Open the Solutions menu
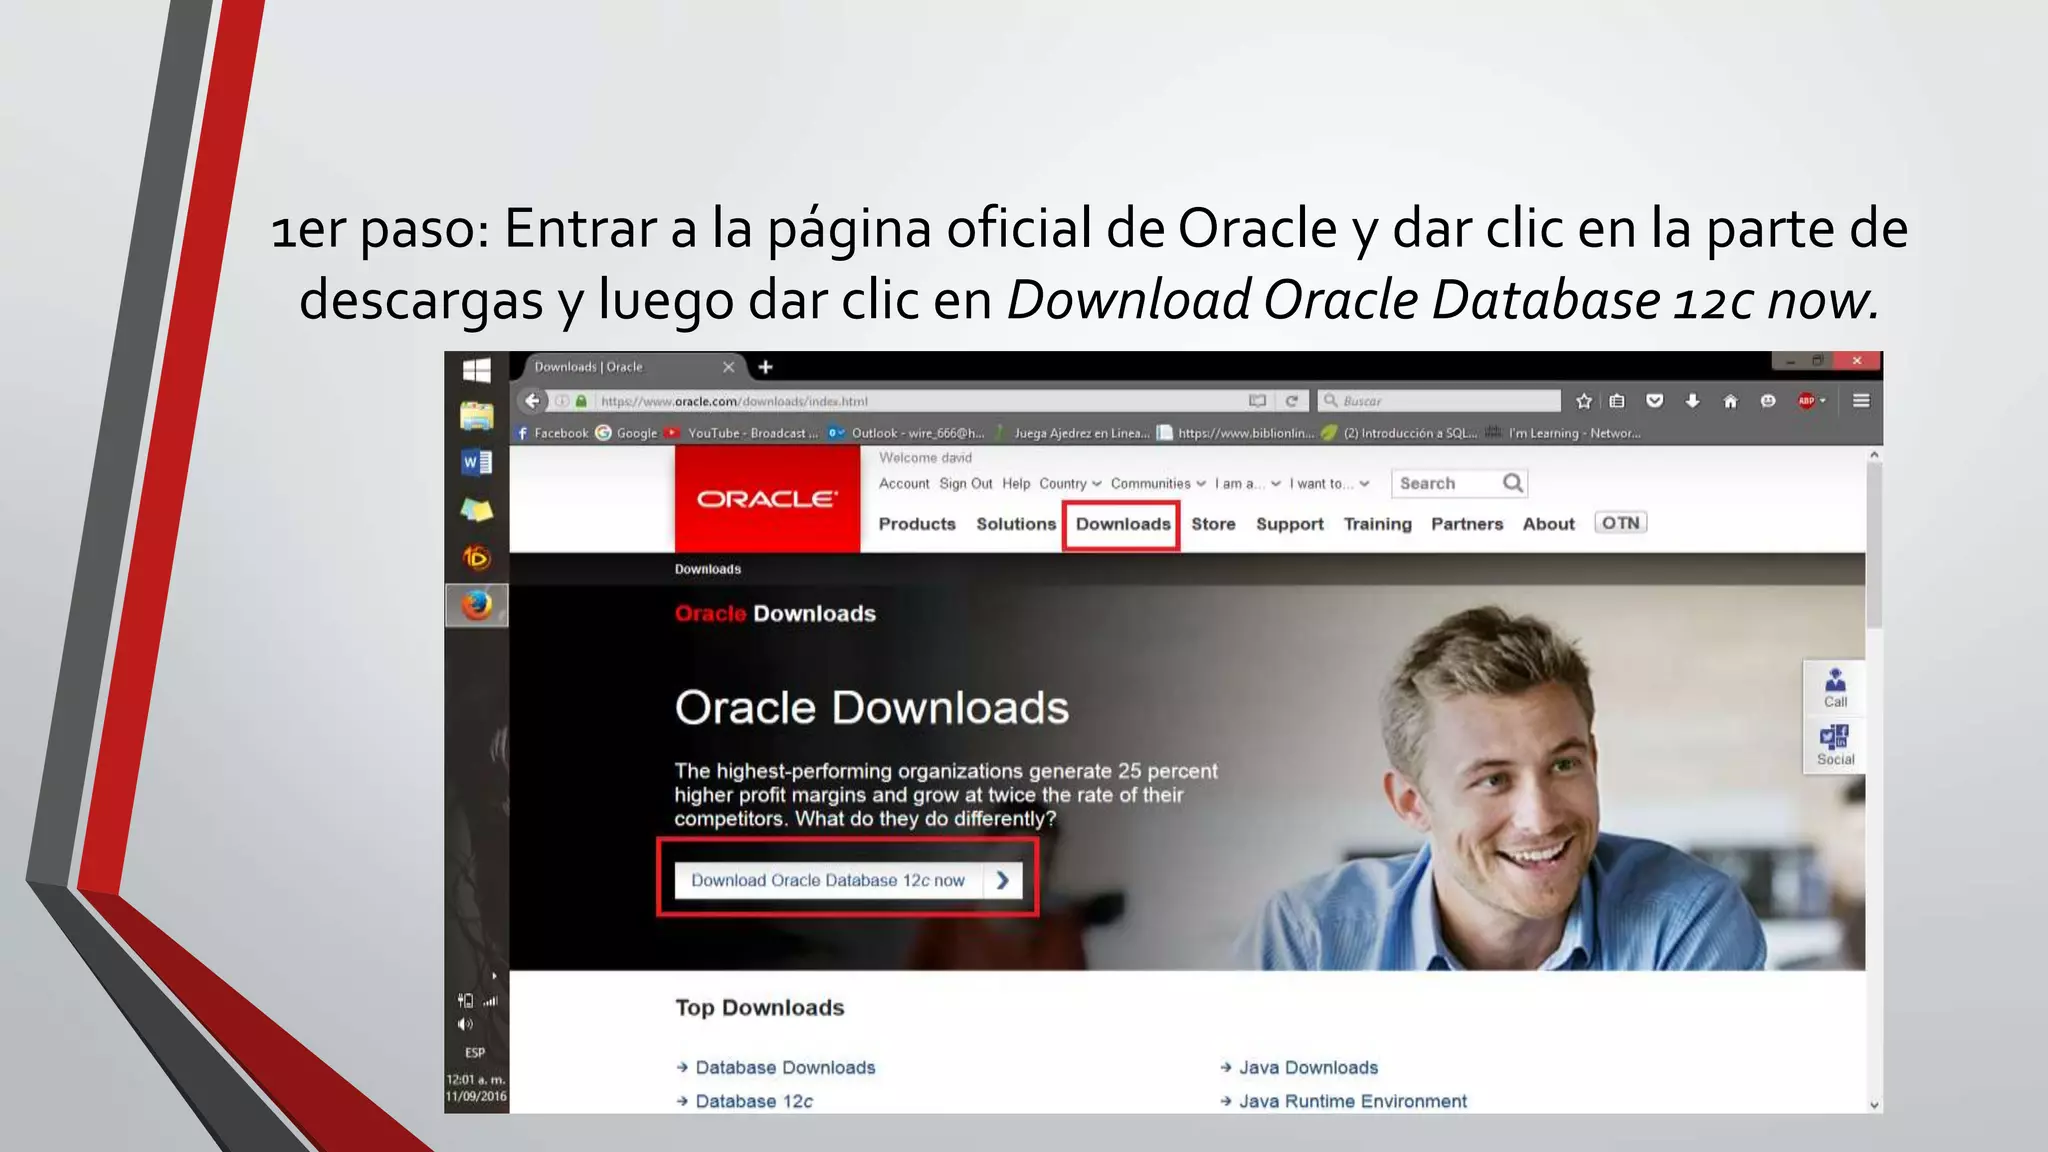The height and width of the screenshot is (1152, 2048). [x=1016, y=524]
